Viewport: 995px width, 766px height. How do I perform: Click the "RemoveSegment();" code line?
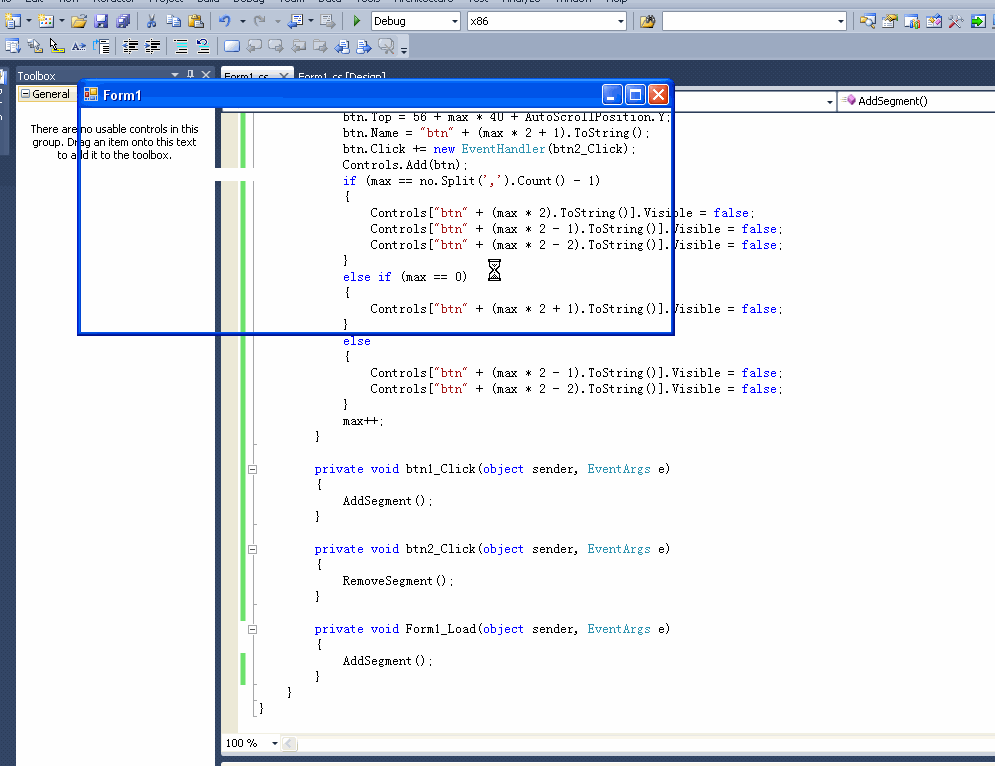(398, 581)
